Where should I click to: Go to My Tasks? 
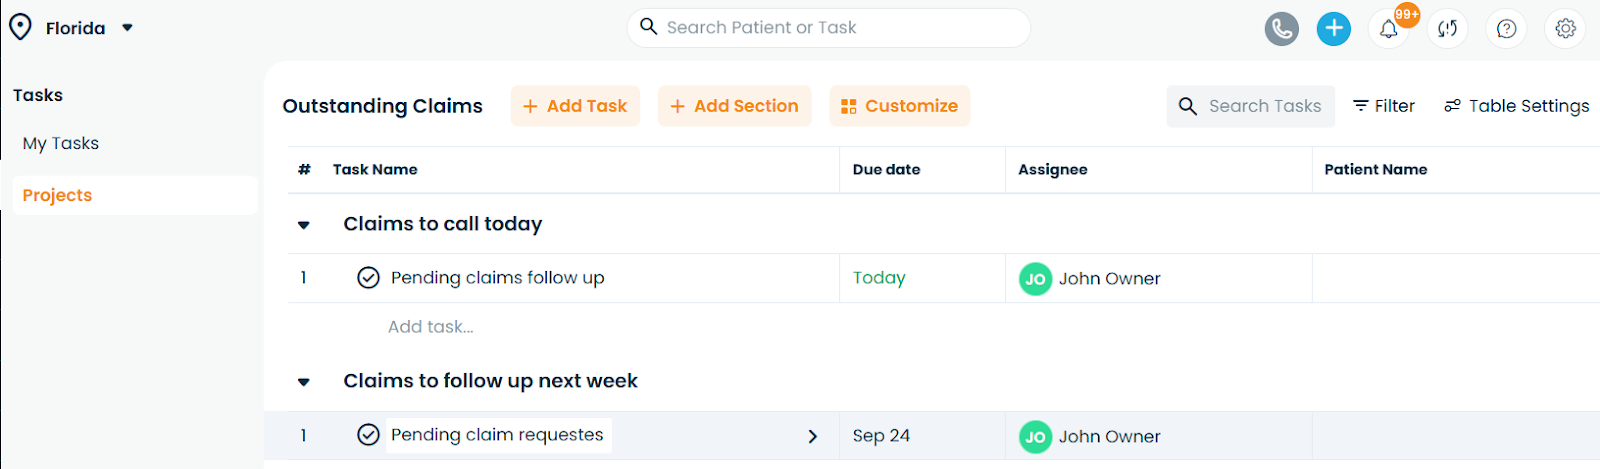pyautogui.click(x=61, y=143)
